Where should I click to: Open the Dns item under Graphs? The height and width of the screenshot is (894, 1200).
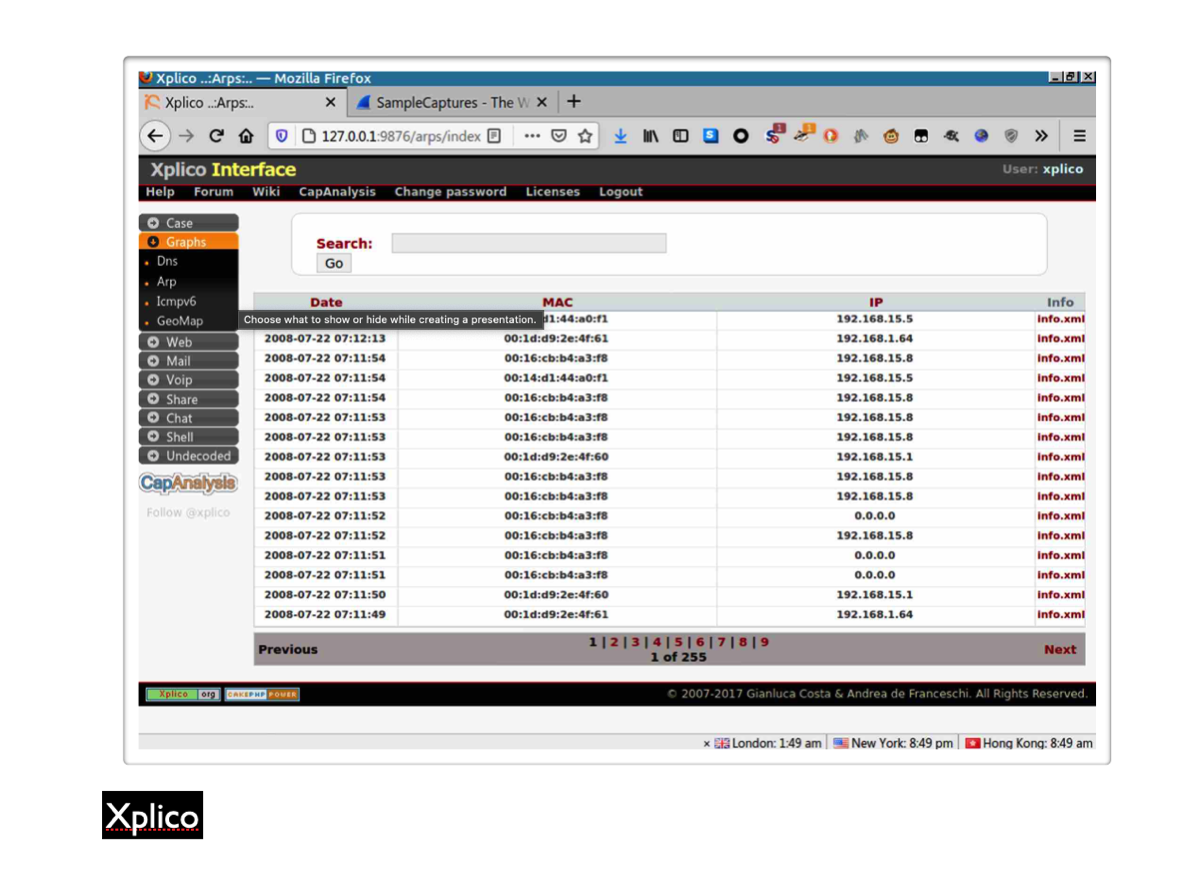click(167, 261)
